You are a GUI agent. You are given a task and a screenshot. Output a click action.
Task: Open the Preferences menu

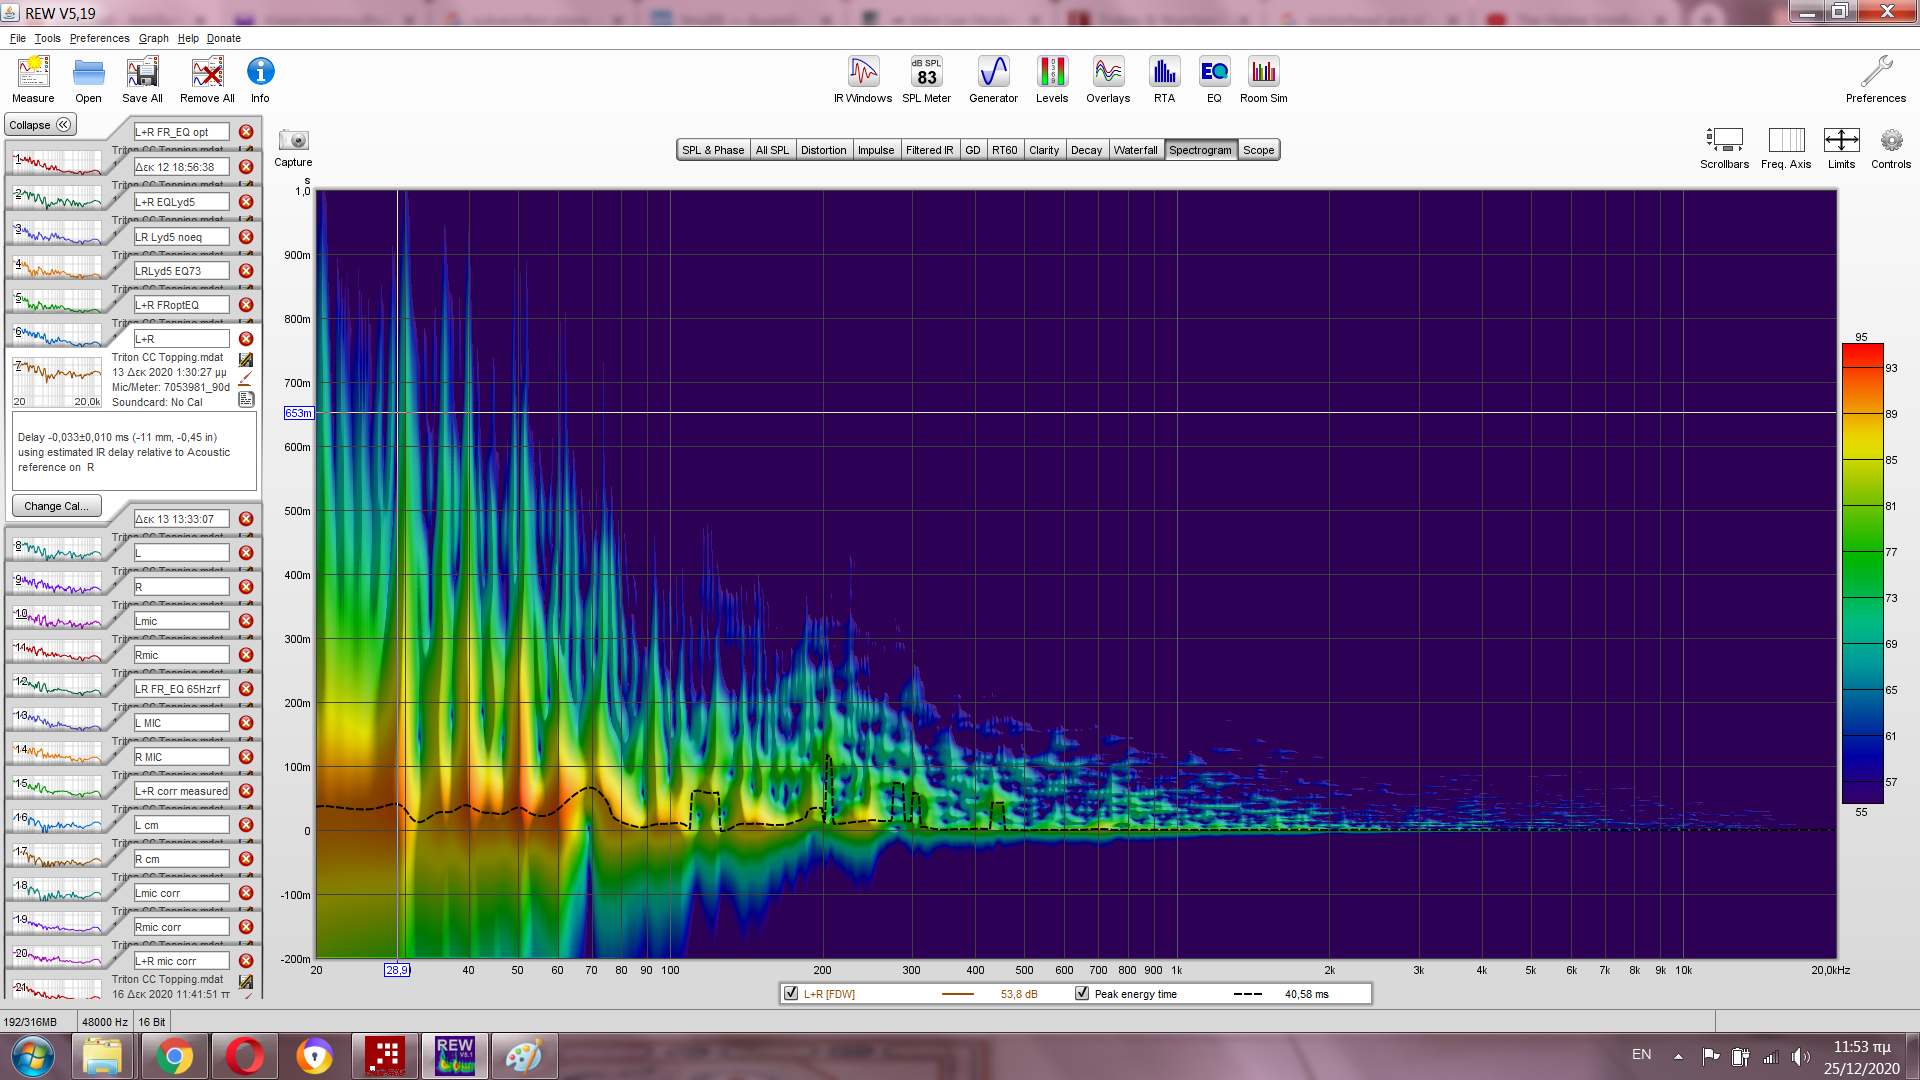[99, 38]
